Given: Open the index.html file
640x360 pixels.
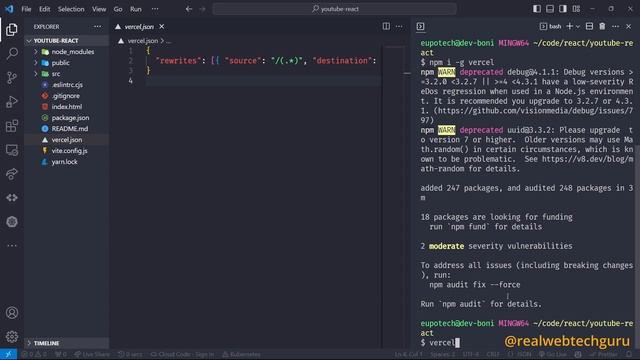Looking at the screenshot, I should pyautogui.click(x=67, y=107).
